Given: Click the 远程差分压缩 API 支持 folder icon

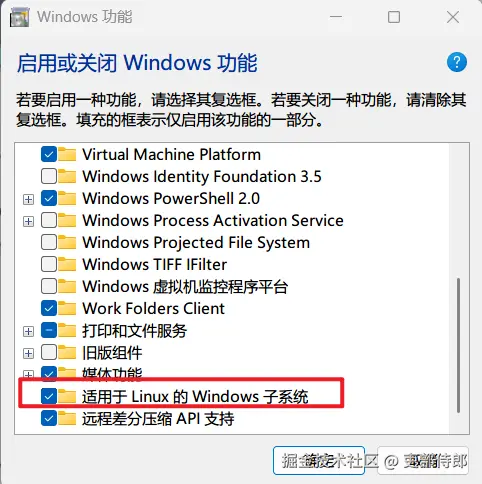Looking at the screenshot, I should tap(67, 418).
